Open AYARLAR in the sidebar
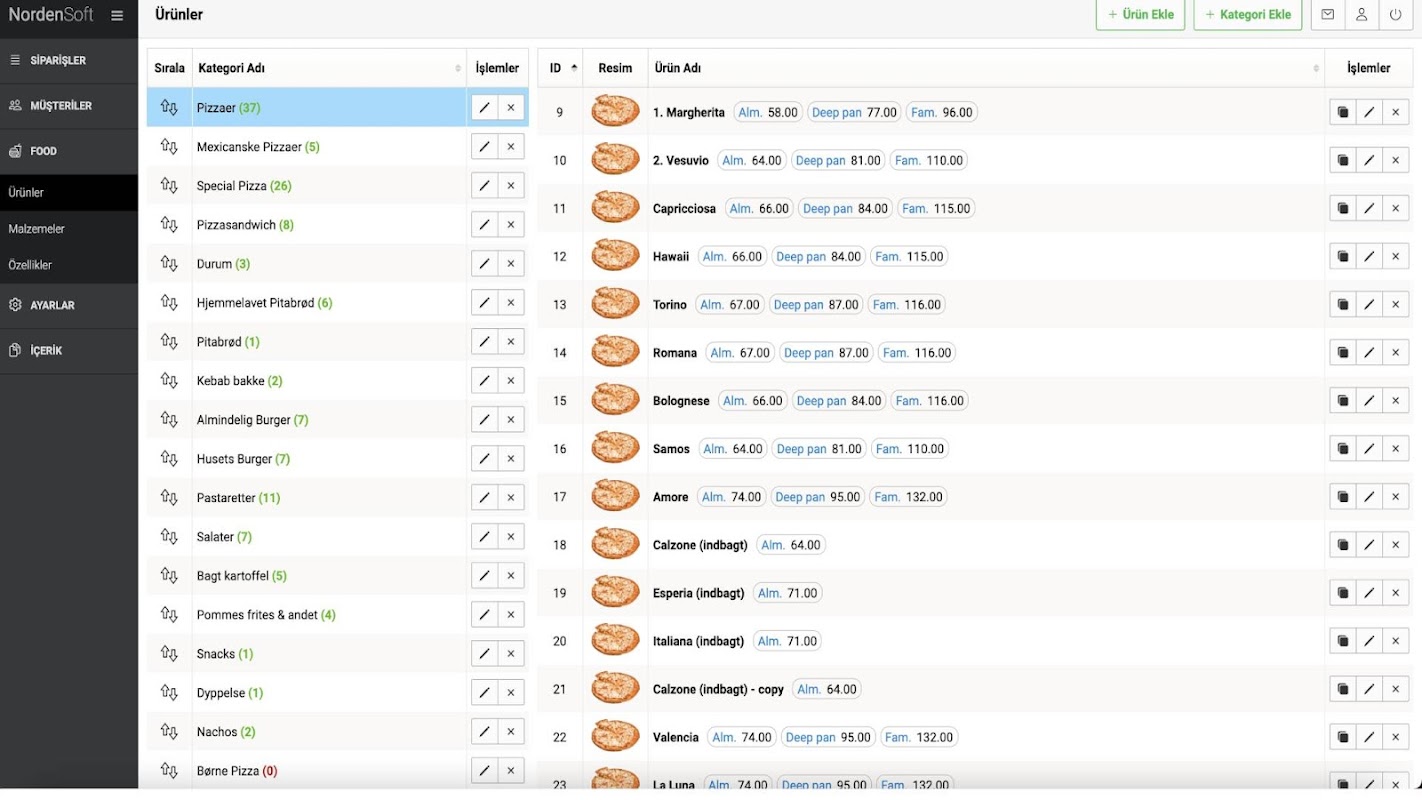The image size is (1422, 800). [x=69, y=306]
